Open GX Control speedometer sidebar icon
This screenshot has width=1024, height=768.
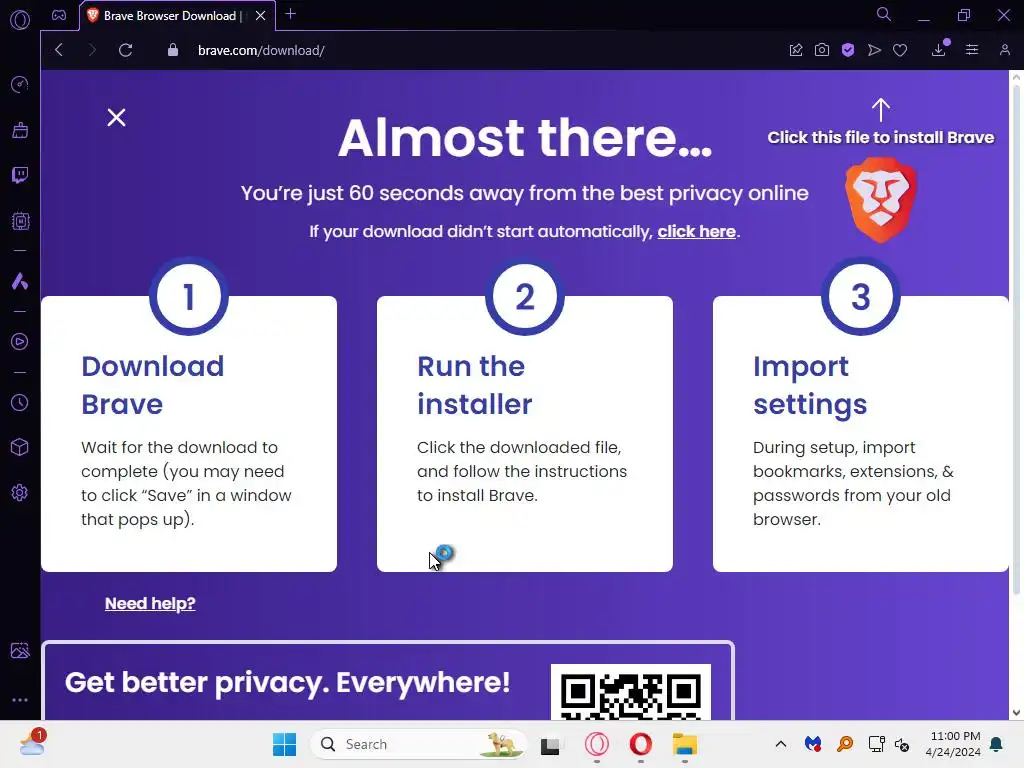(x=20, y=84)
